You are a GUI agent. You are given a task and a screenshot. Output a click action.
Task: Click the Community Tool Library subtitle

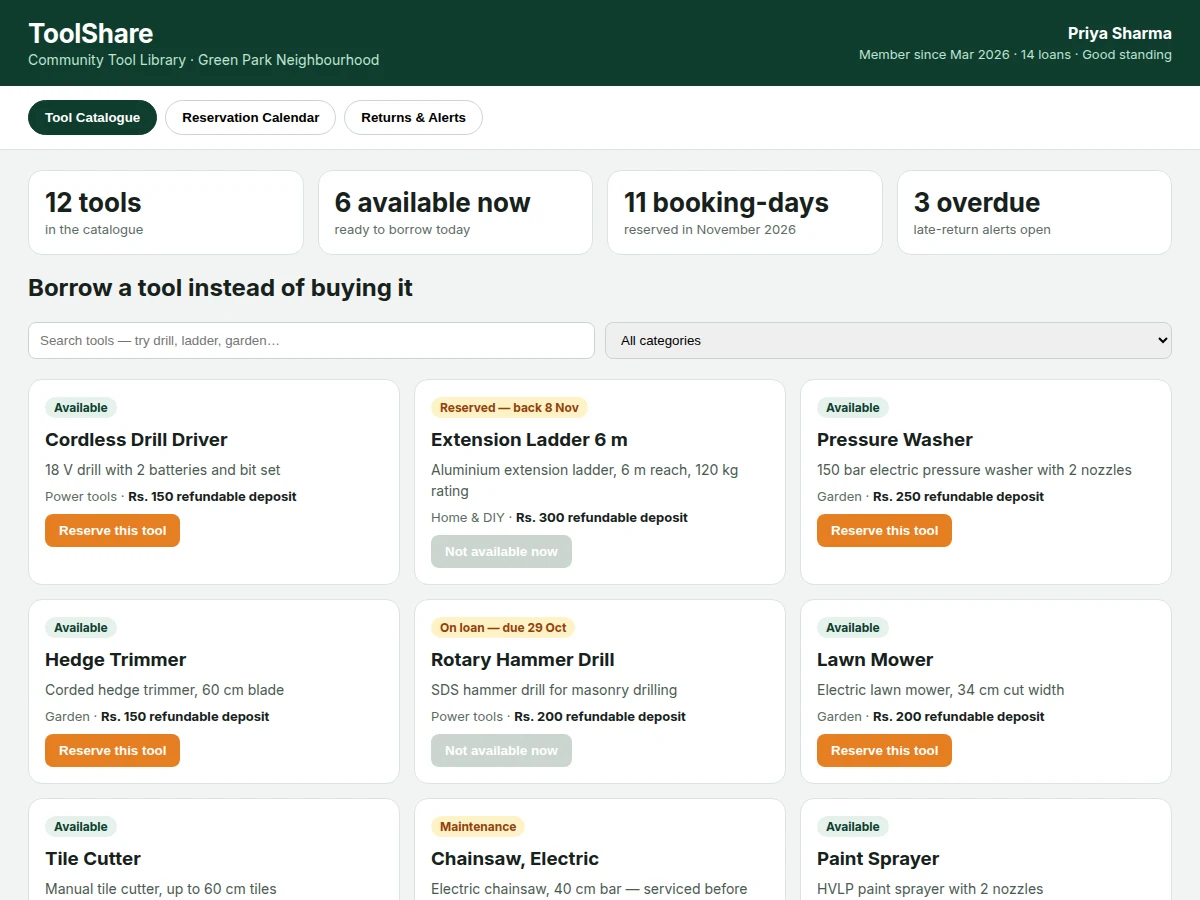[x=203, y=60]
